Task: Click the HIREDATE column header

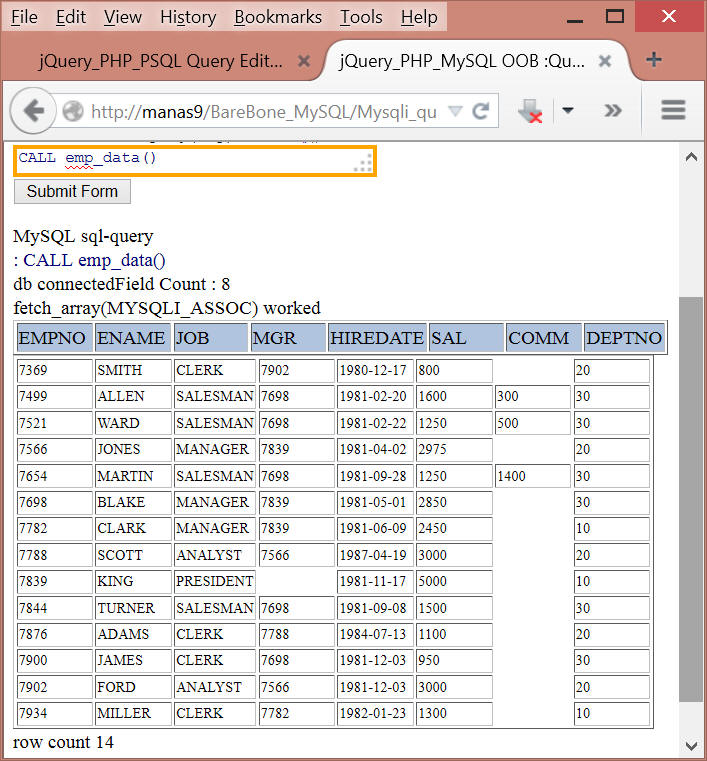Action: tap(378, 337)
